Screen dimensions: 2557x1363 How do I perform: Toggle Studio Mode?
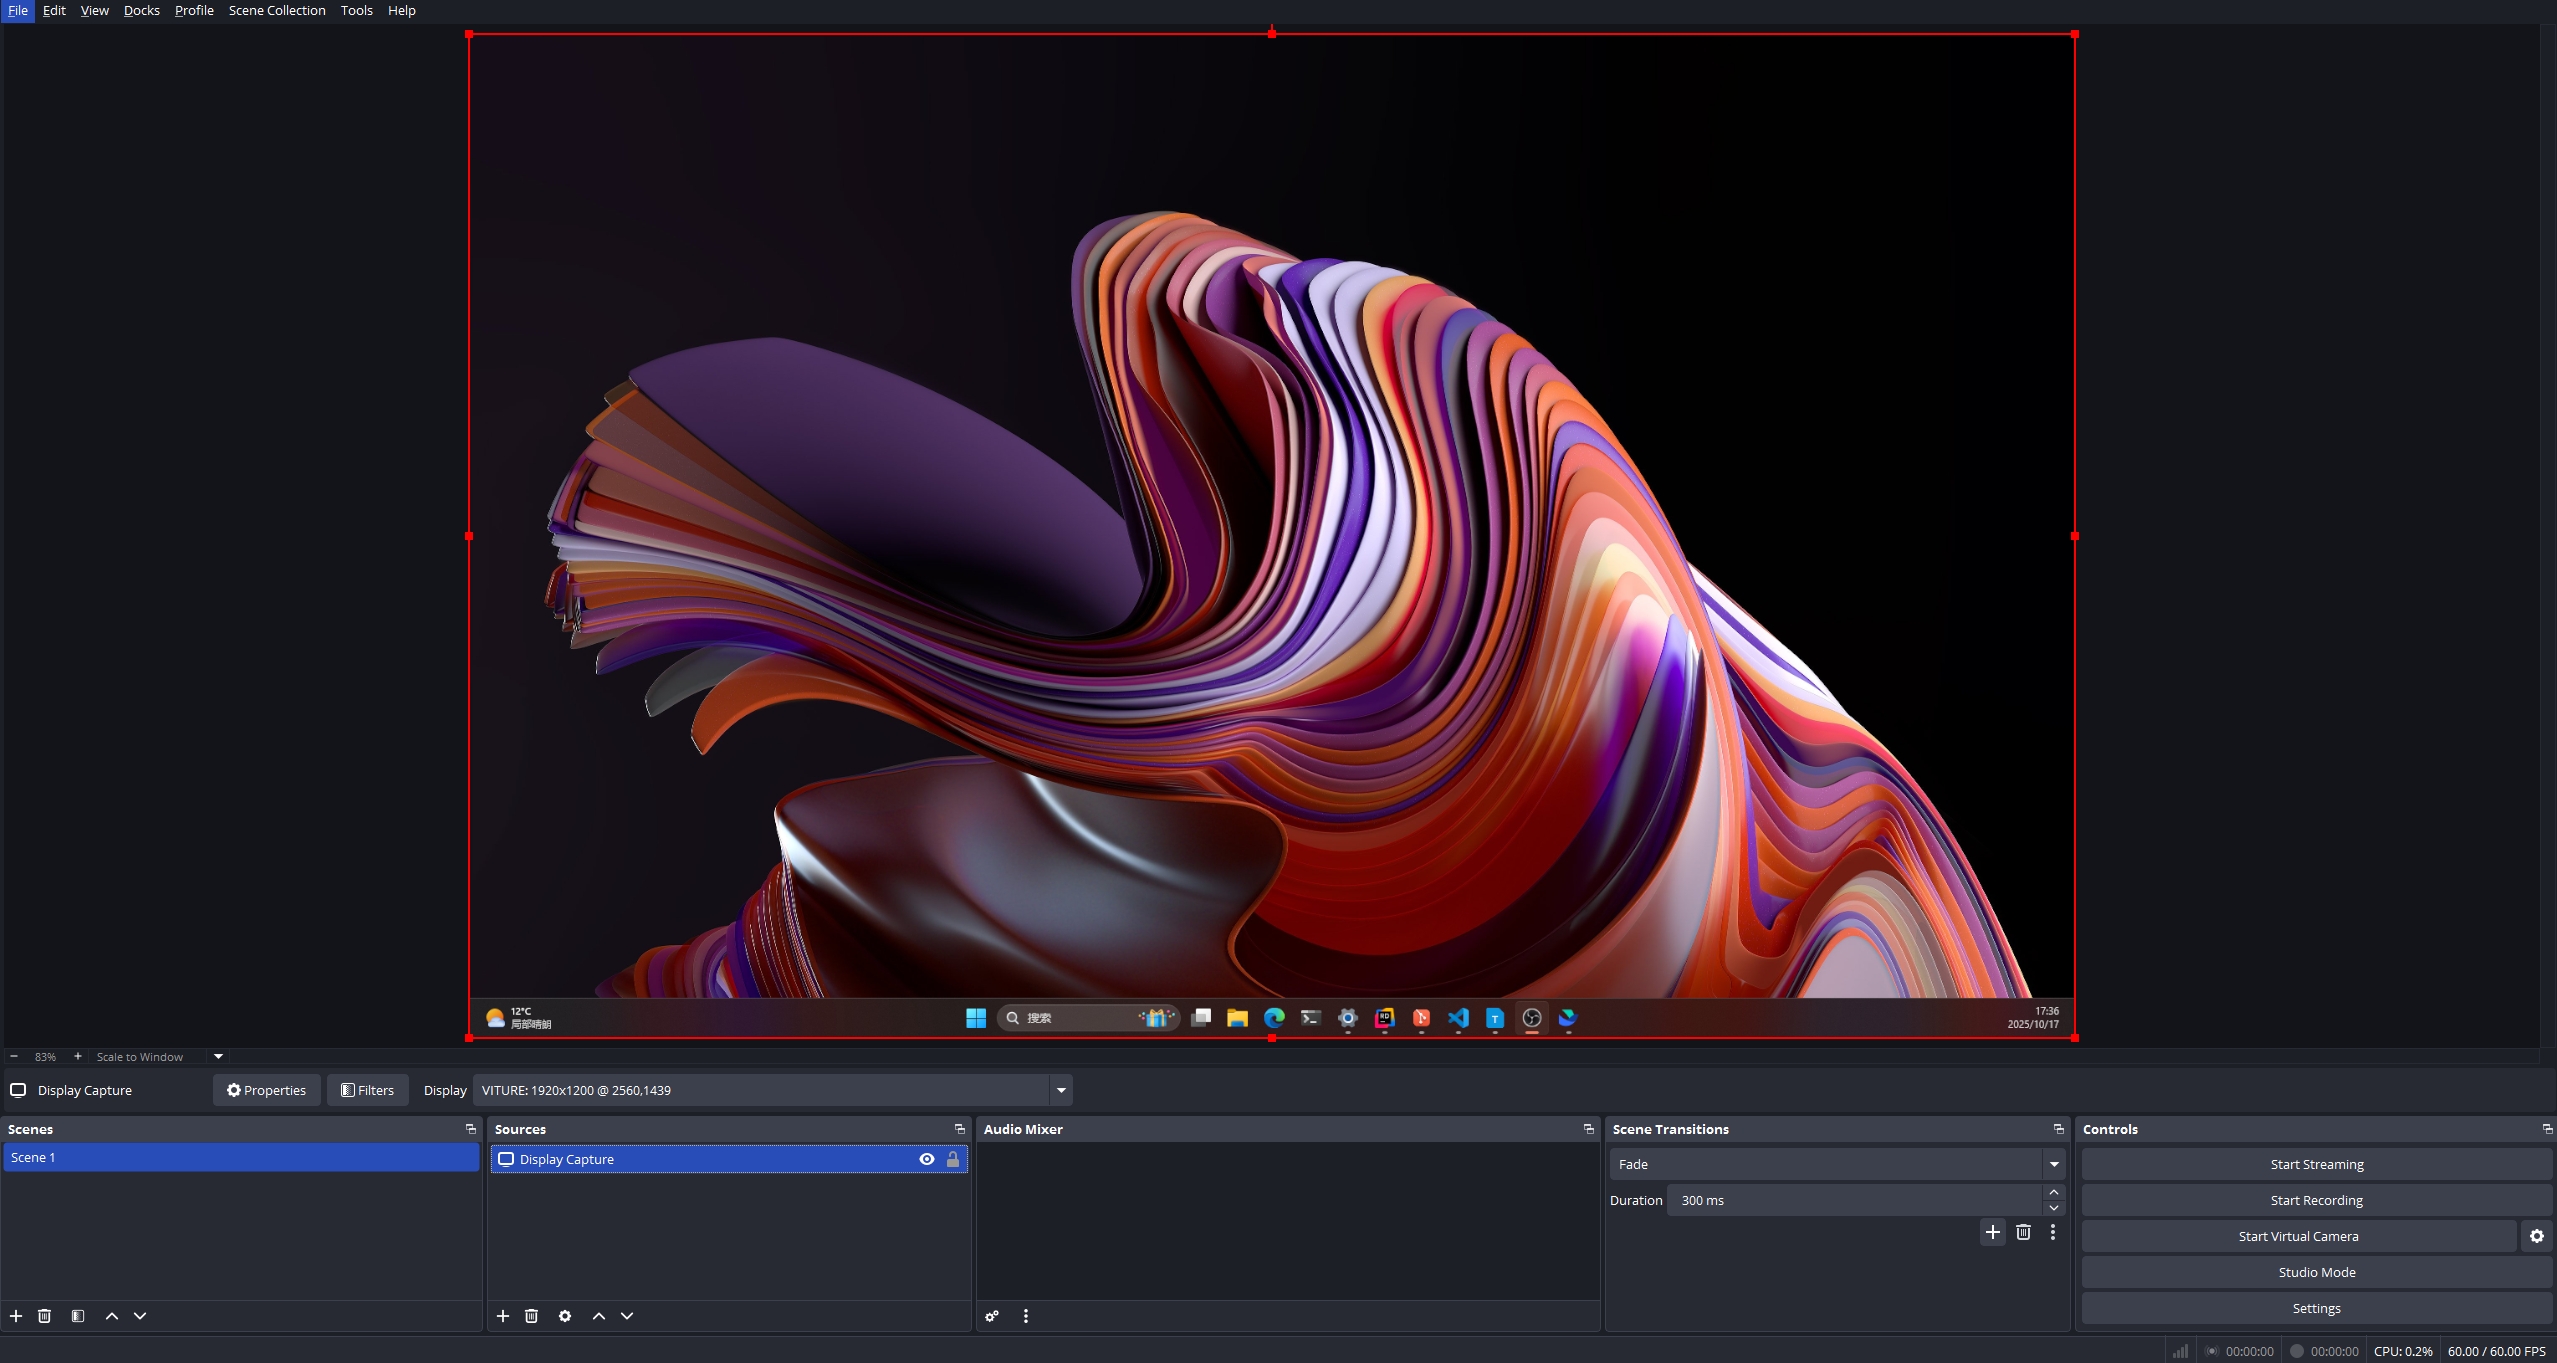click(x=2316, y=1272)
